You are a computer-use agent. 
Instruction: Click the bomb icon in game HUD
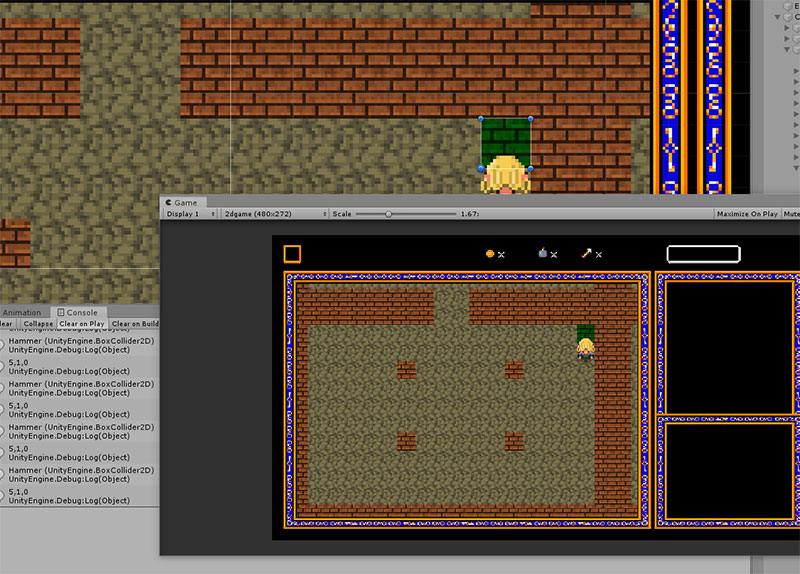[542, 254]
